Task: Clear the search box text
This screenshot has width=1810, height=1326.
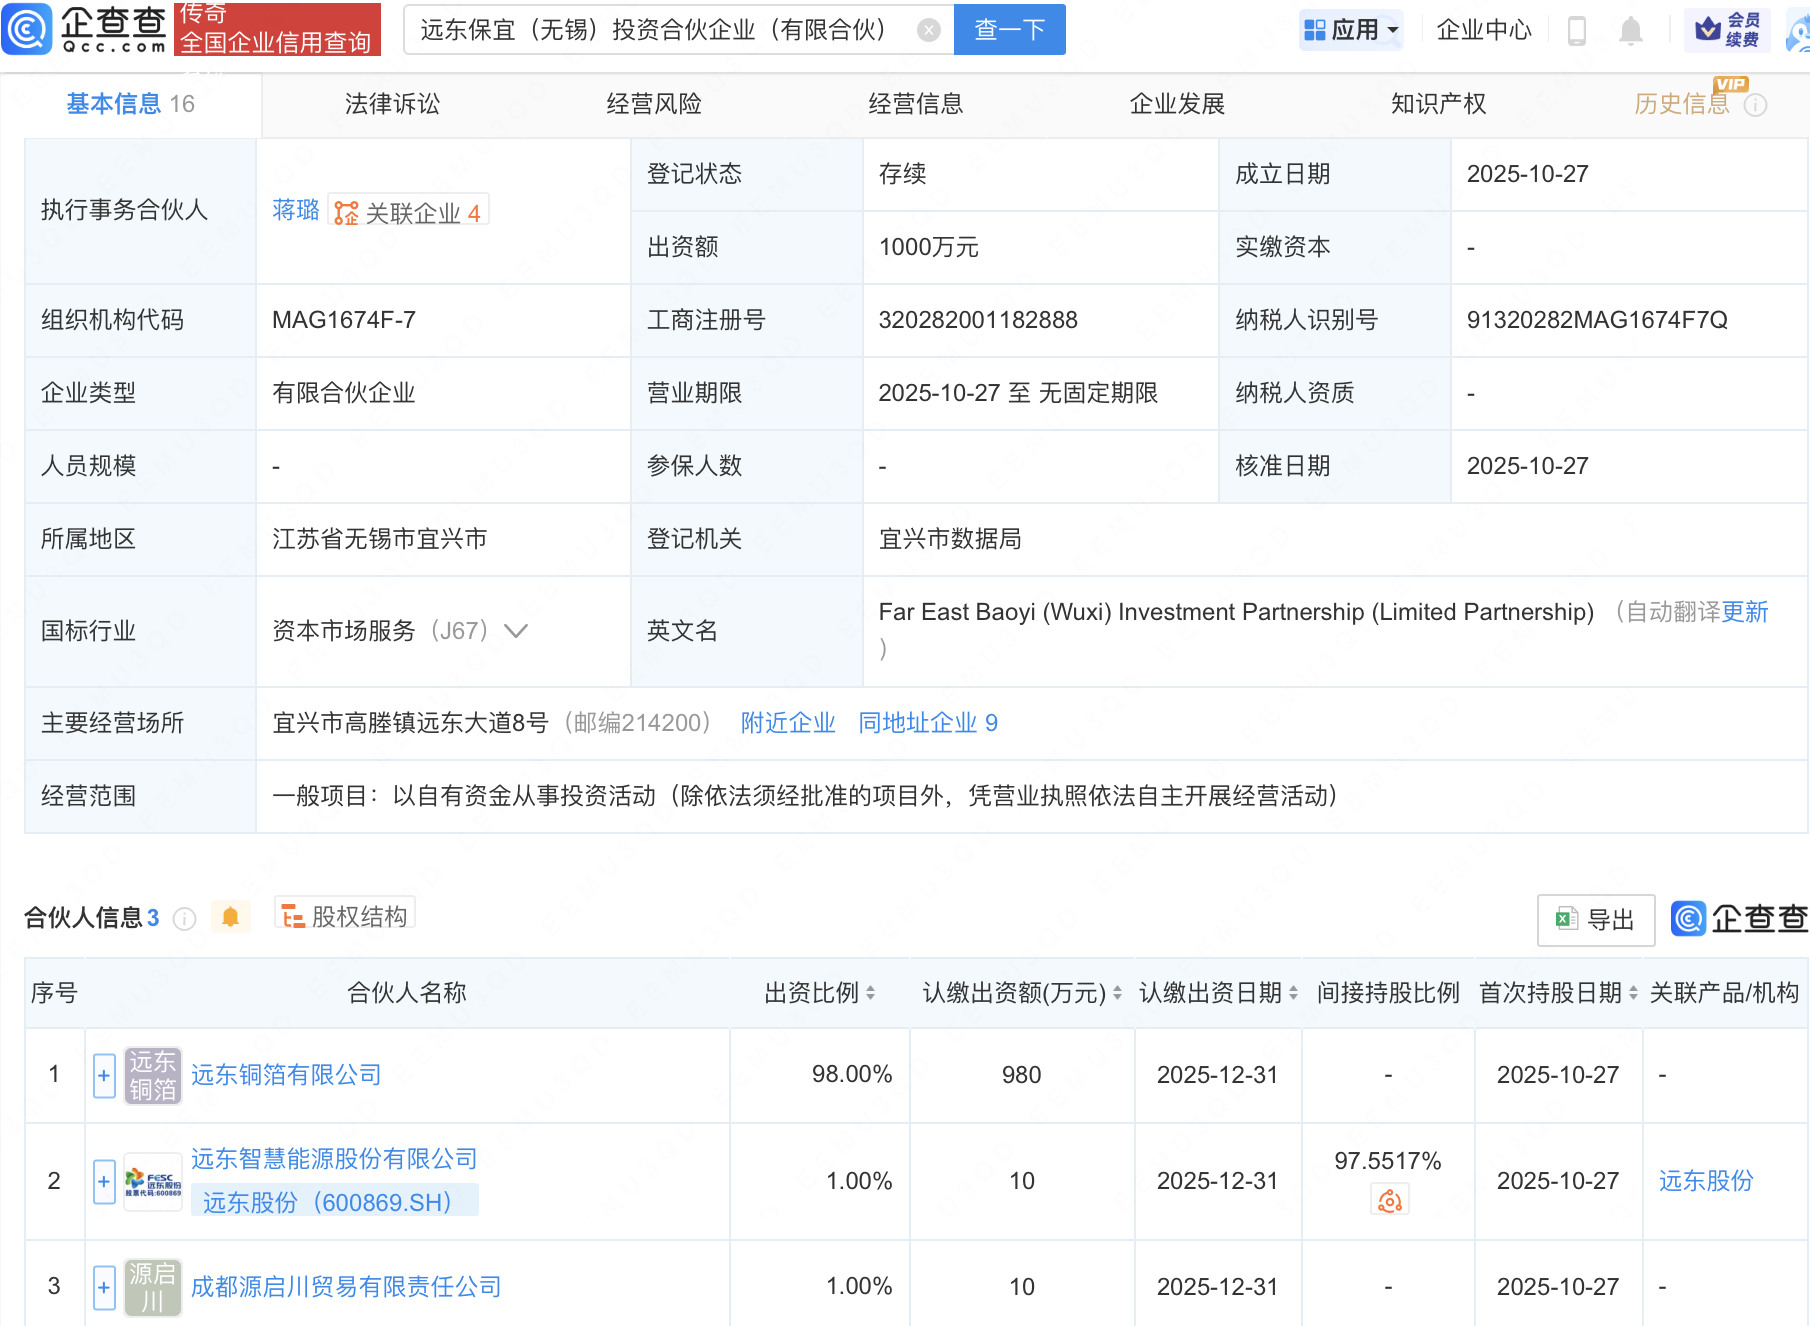Action: (x=928, y=30)
